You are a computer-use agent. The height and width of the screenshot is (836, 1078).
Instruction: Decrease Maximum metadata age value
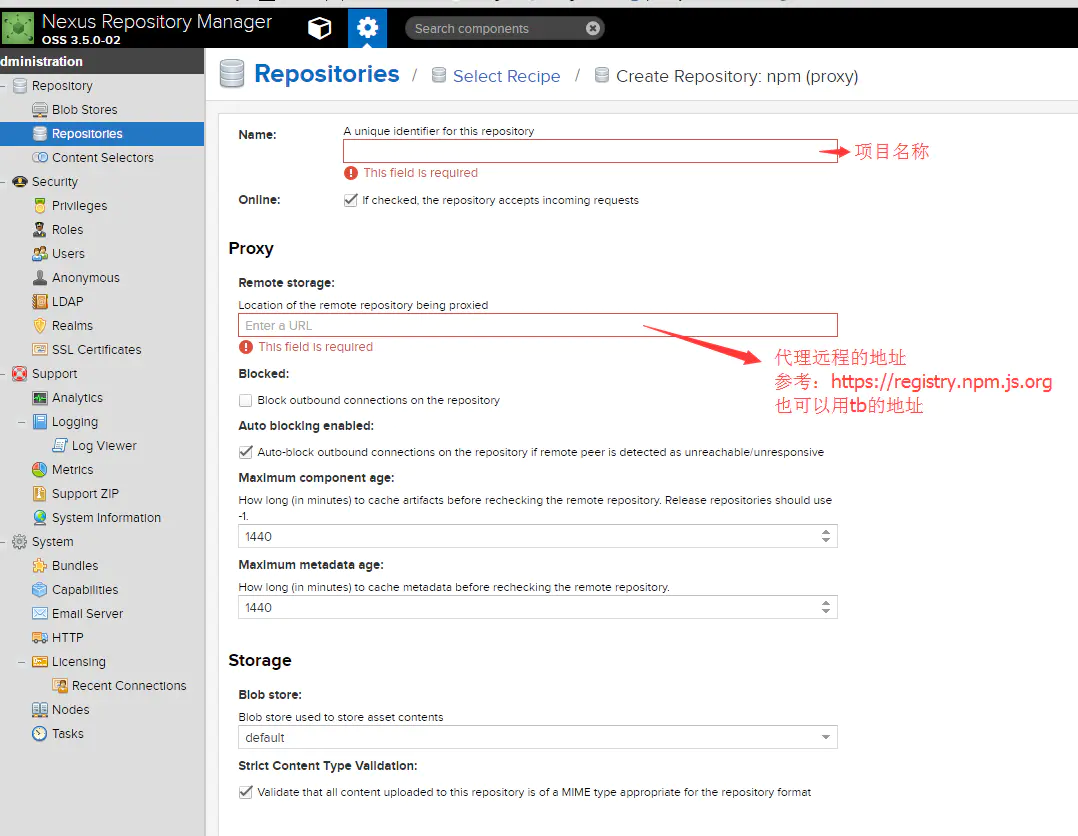coord(826,611)
